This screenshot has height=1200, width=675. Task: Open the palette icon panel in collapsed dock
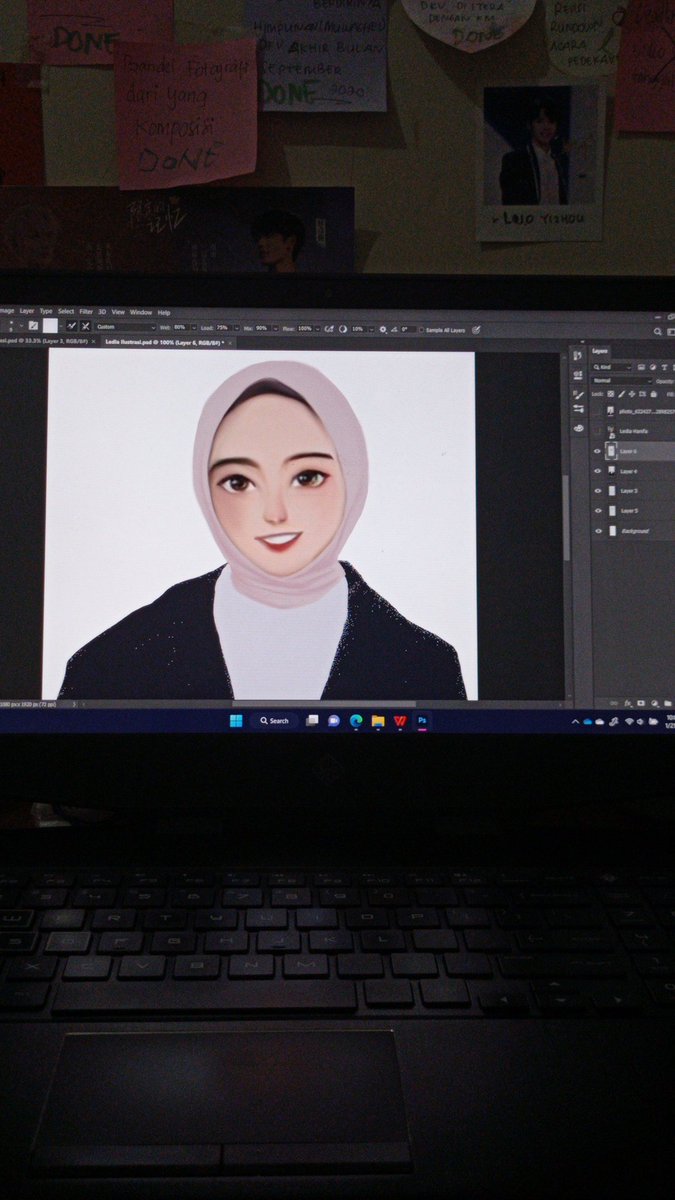[x=578, y=428]
